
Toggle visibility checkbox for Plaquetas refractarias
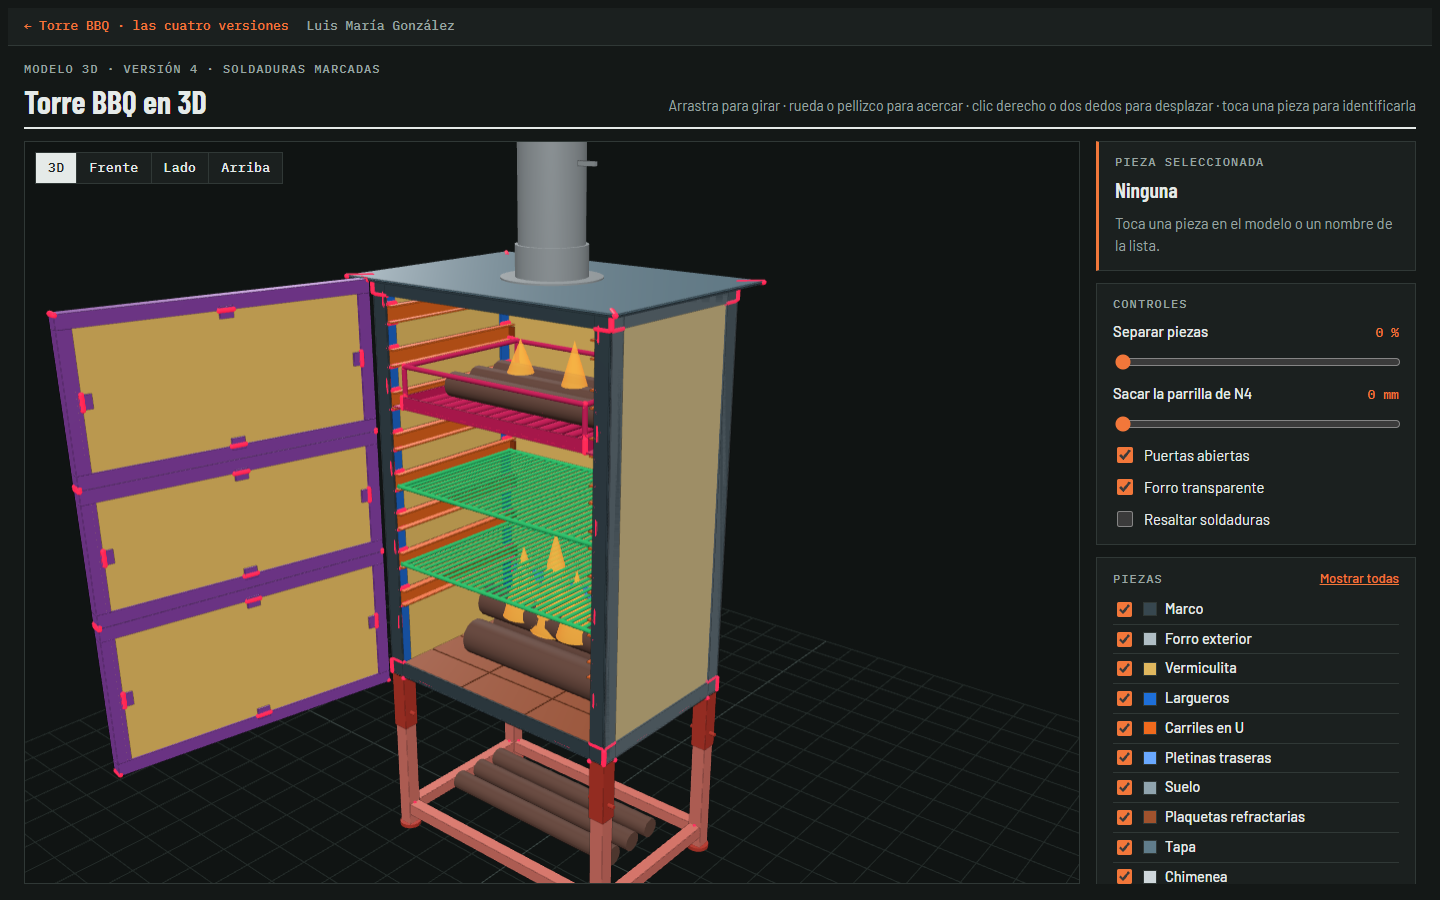1124,817
